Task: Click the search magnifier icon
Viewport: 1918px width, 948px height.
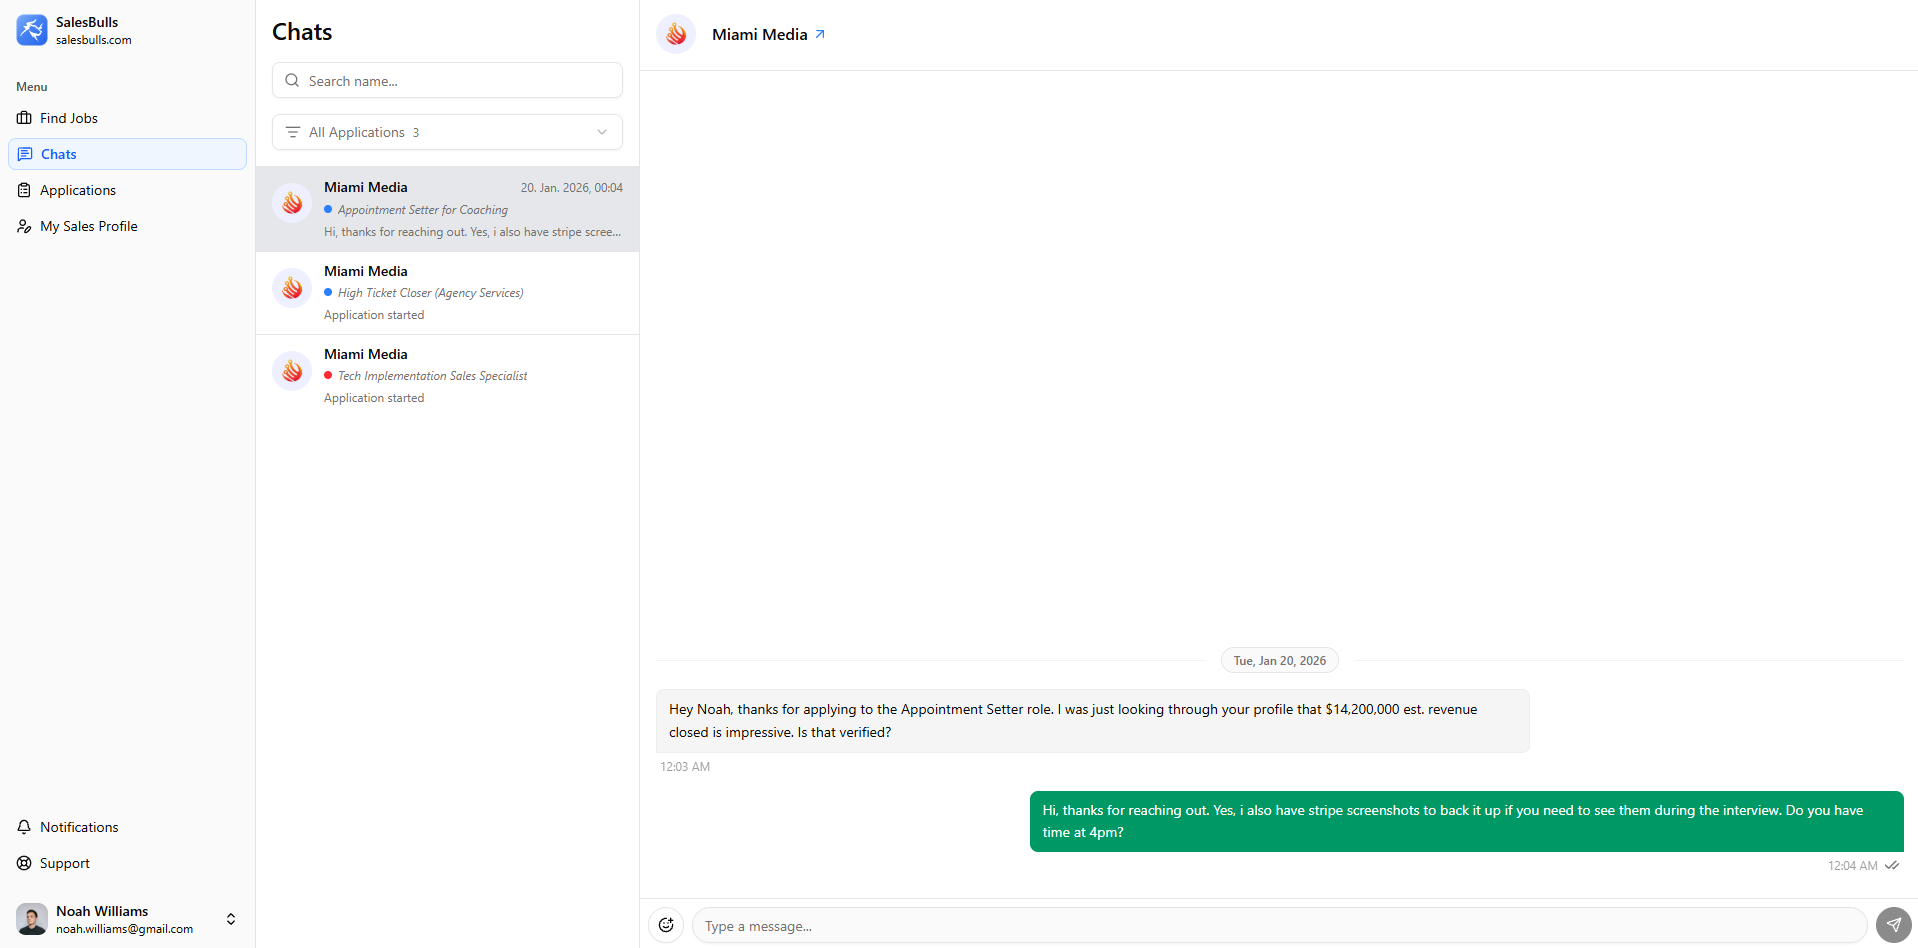Action: pyautogui.click(x=291, y=80)
